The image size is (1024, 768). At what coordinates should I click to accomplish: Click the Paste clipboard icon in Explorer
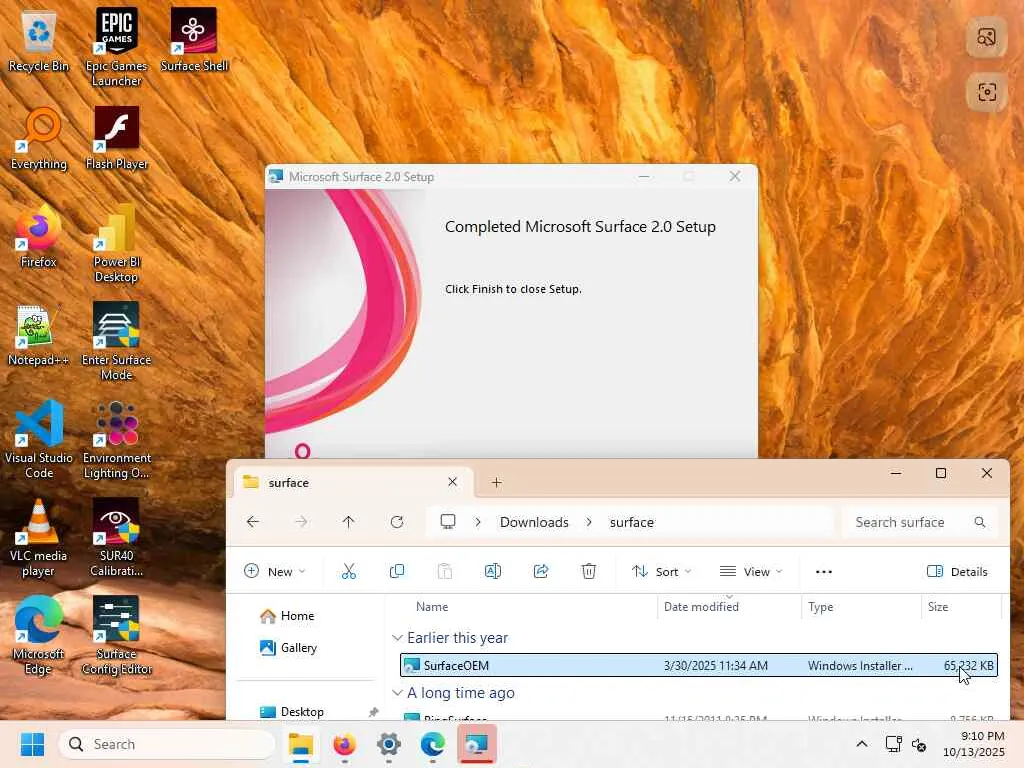445,571
